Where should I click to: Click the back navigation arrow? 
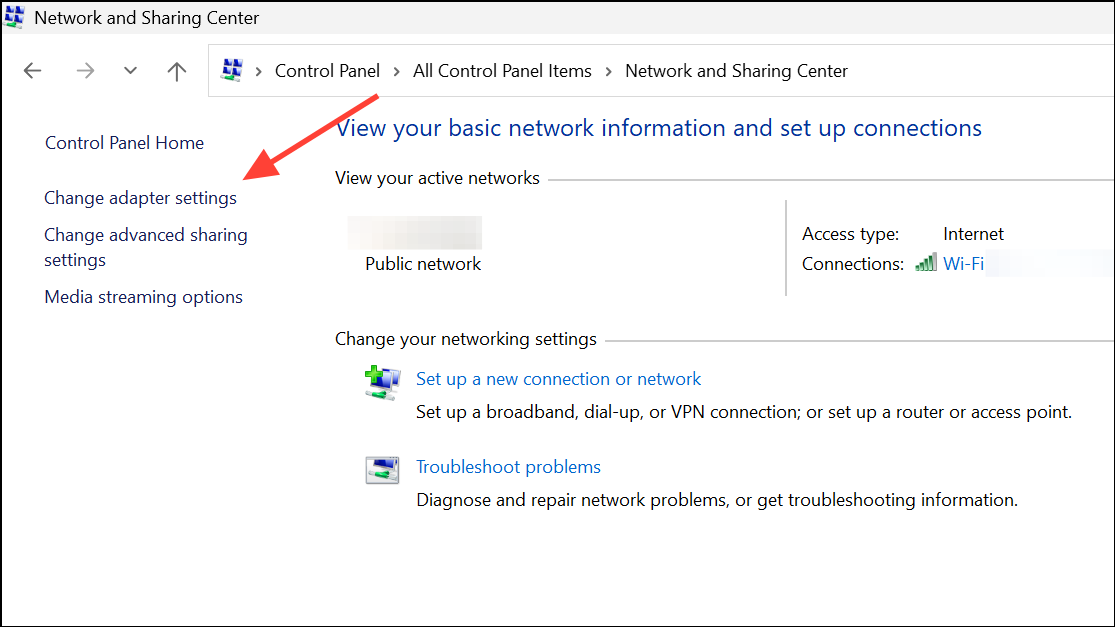pos(32,71)
